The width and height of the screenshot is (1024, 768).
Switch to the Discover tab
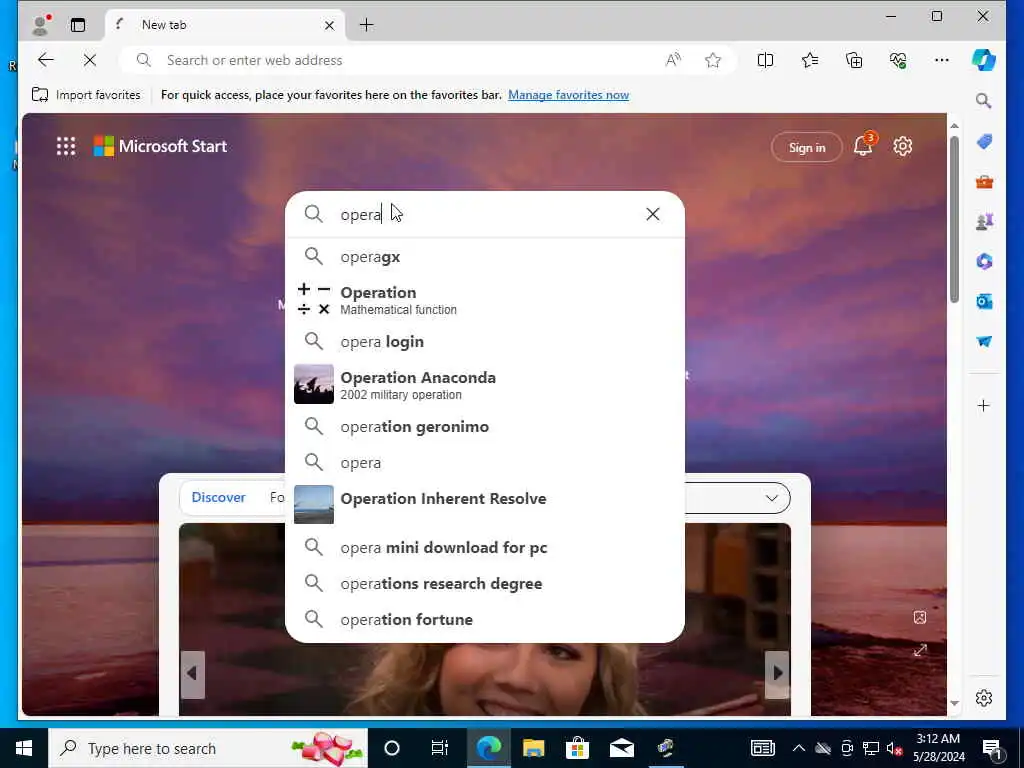coord(218,498)
